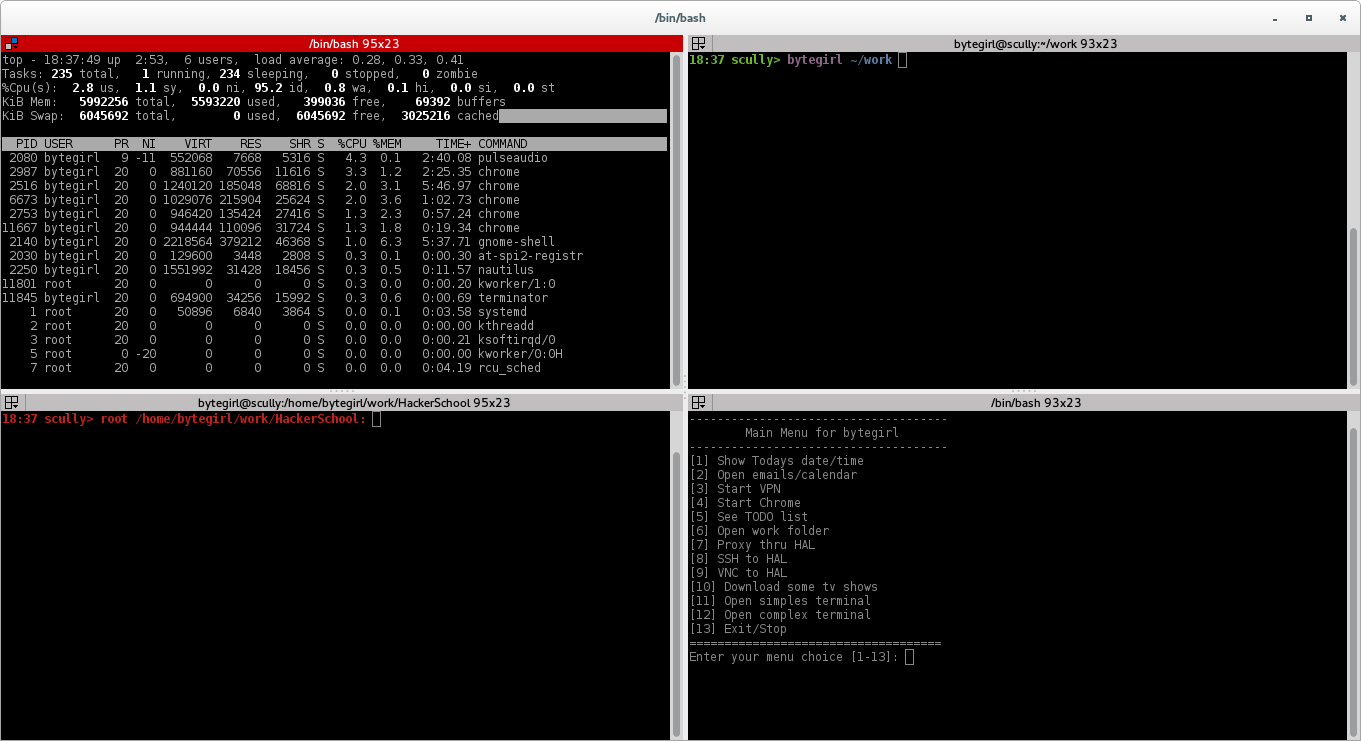Click menu entry [8] SSH to HAL
This screenshot has height=741, width=1361.
[738, 559]
